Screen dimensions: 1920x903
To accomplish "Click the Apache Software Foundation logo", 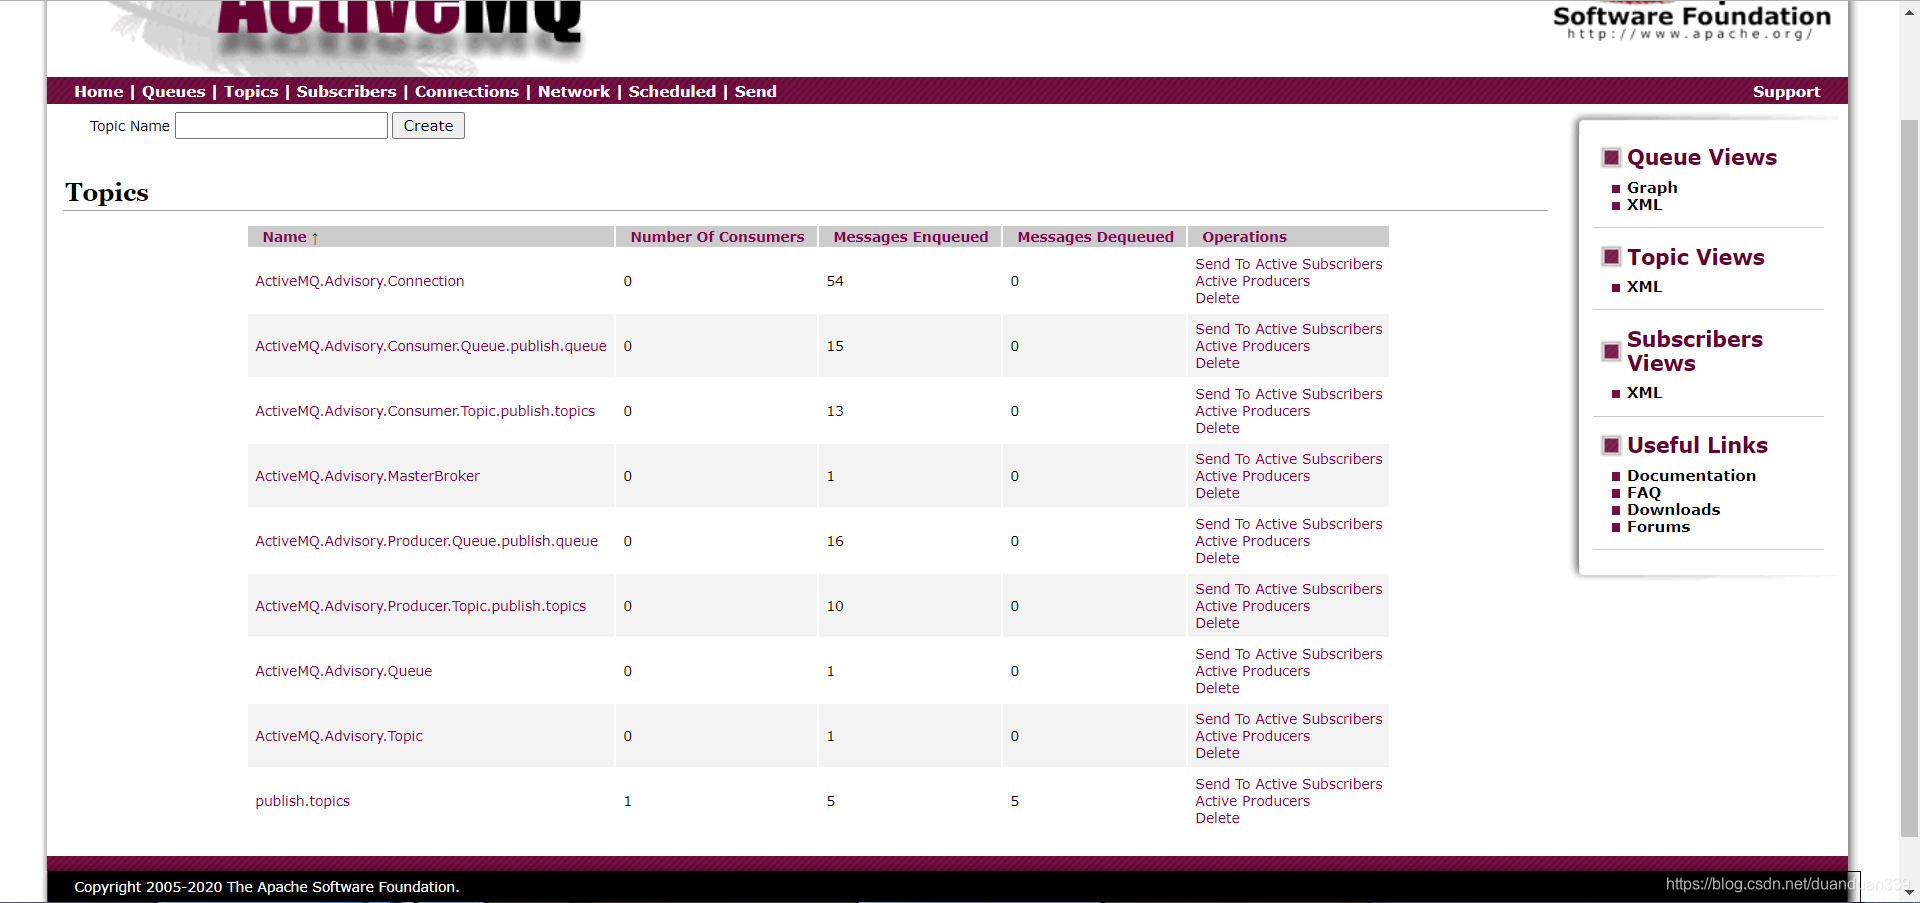I will (1691, 21).
